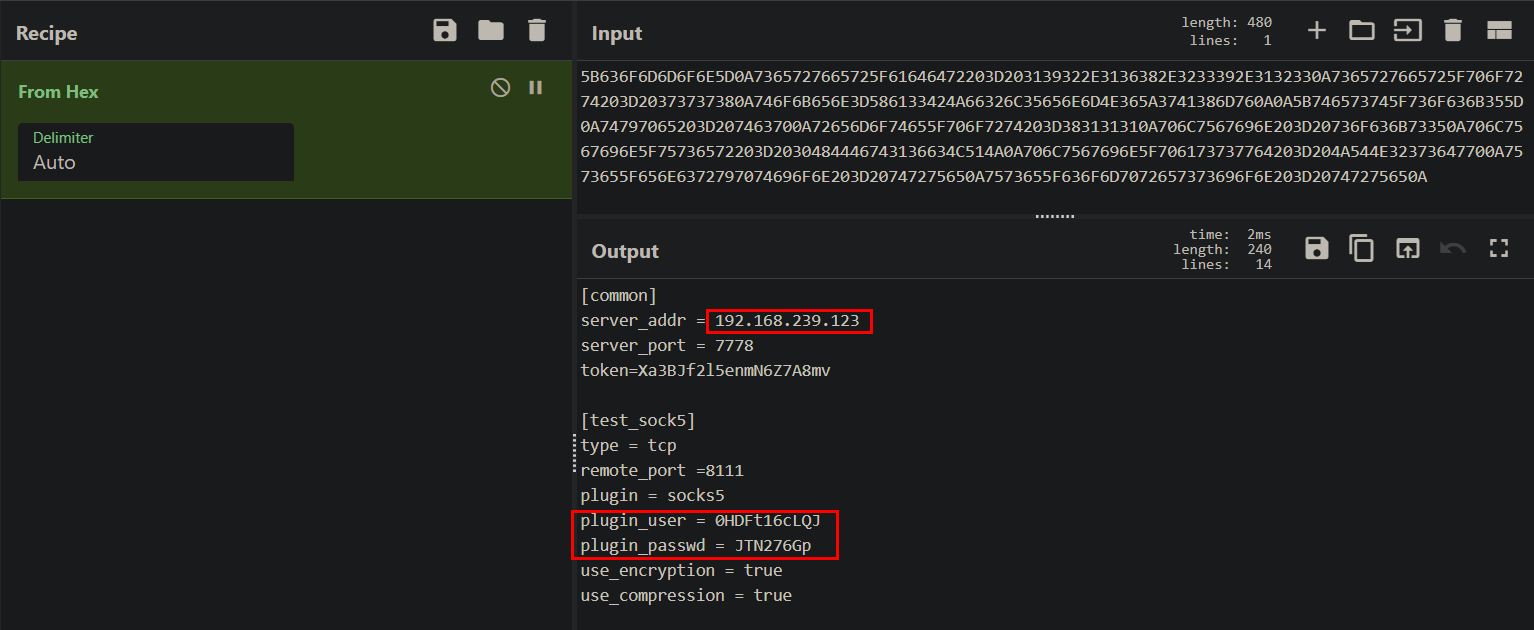
Task: Save the output to a file
Action: 1316,248
